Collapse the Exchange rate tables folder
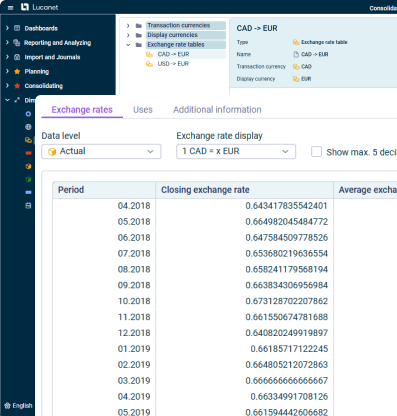The image size is (397, 416). [x=128, y=45]
